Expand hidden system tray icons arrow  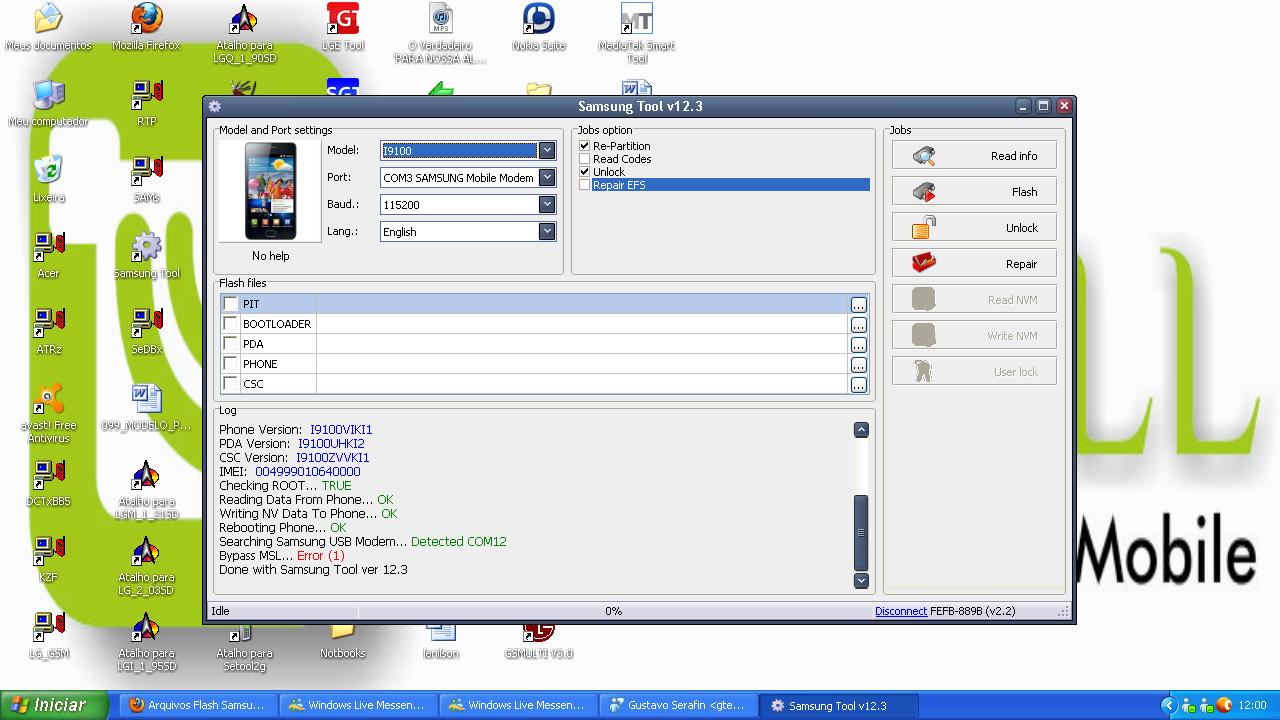[1167, 705]
